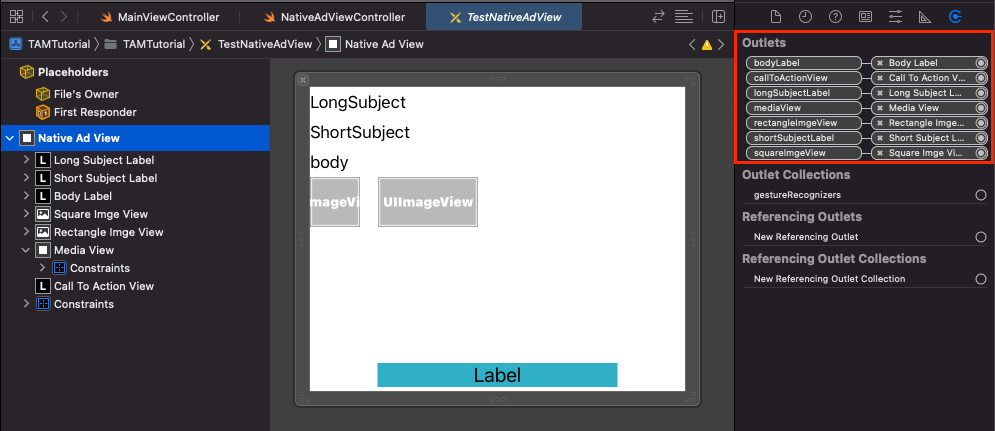Click squareImgeView outlet connection circle

pos(981,153)
